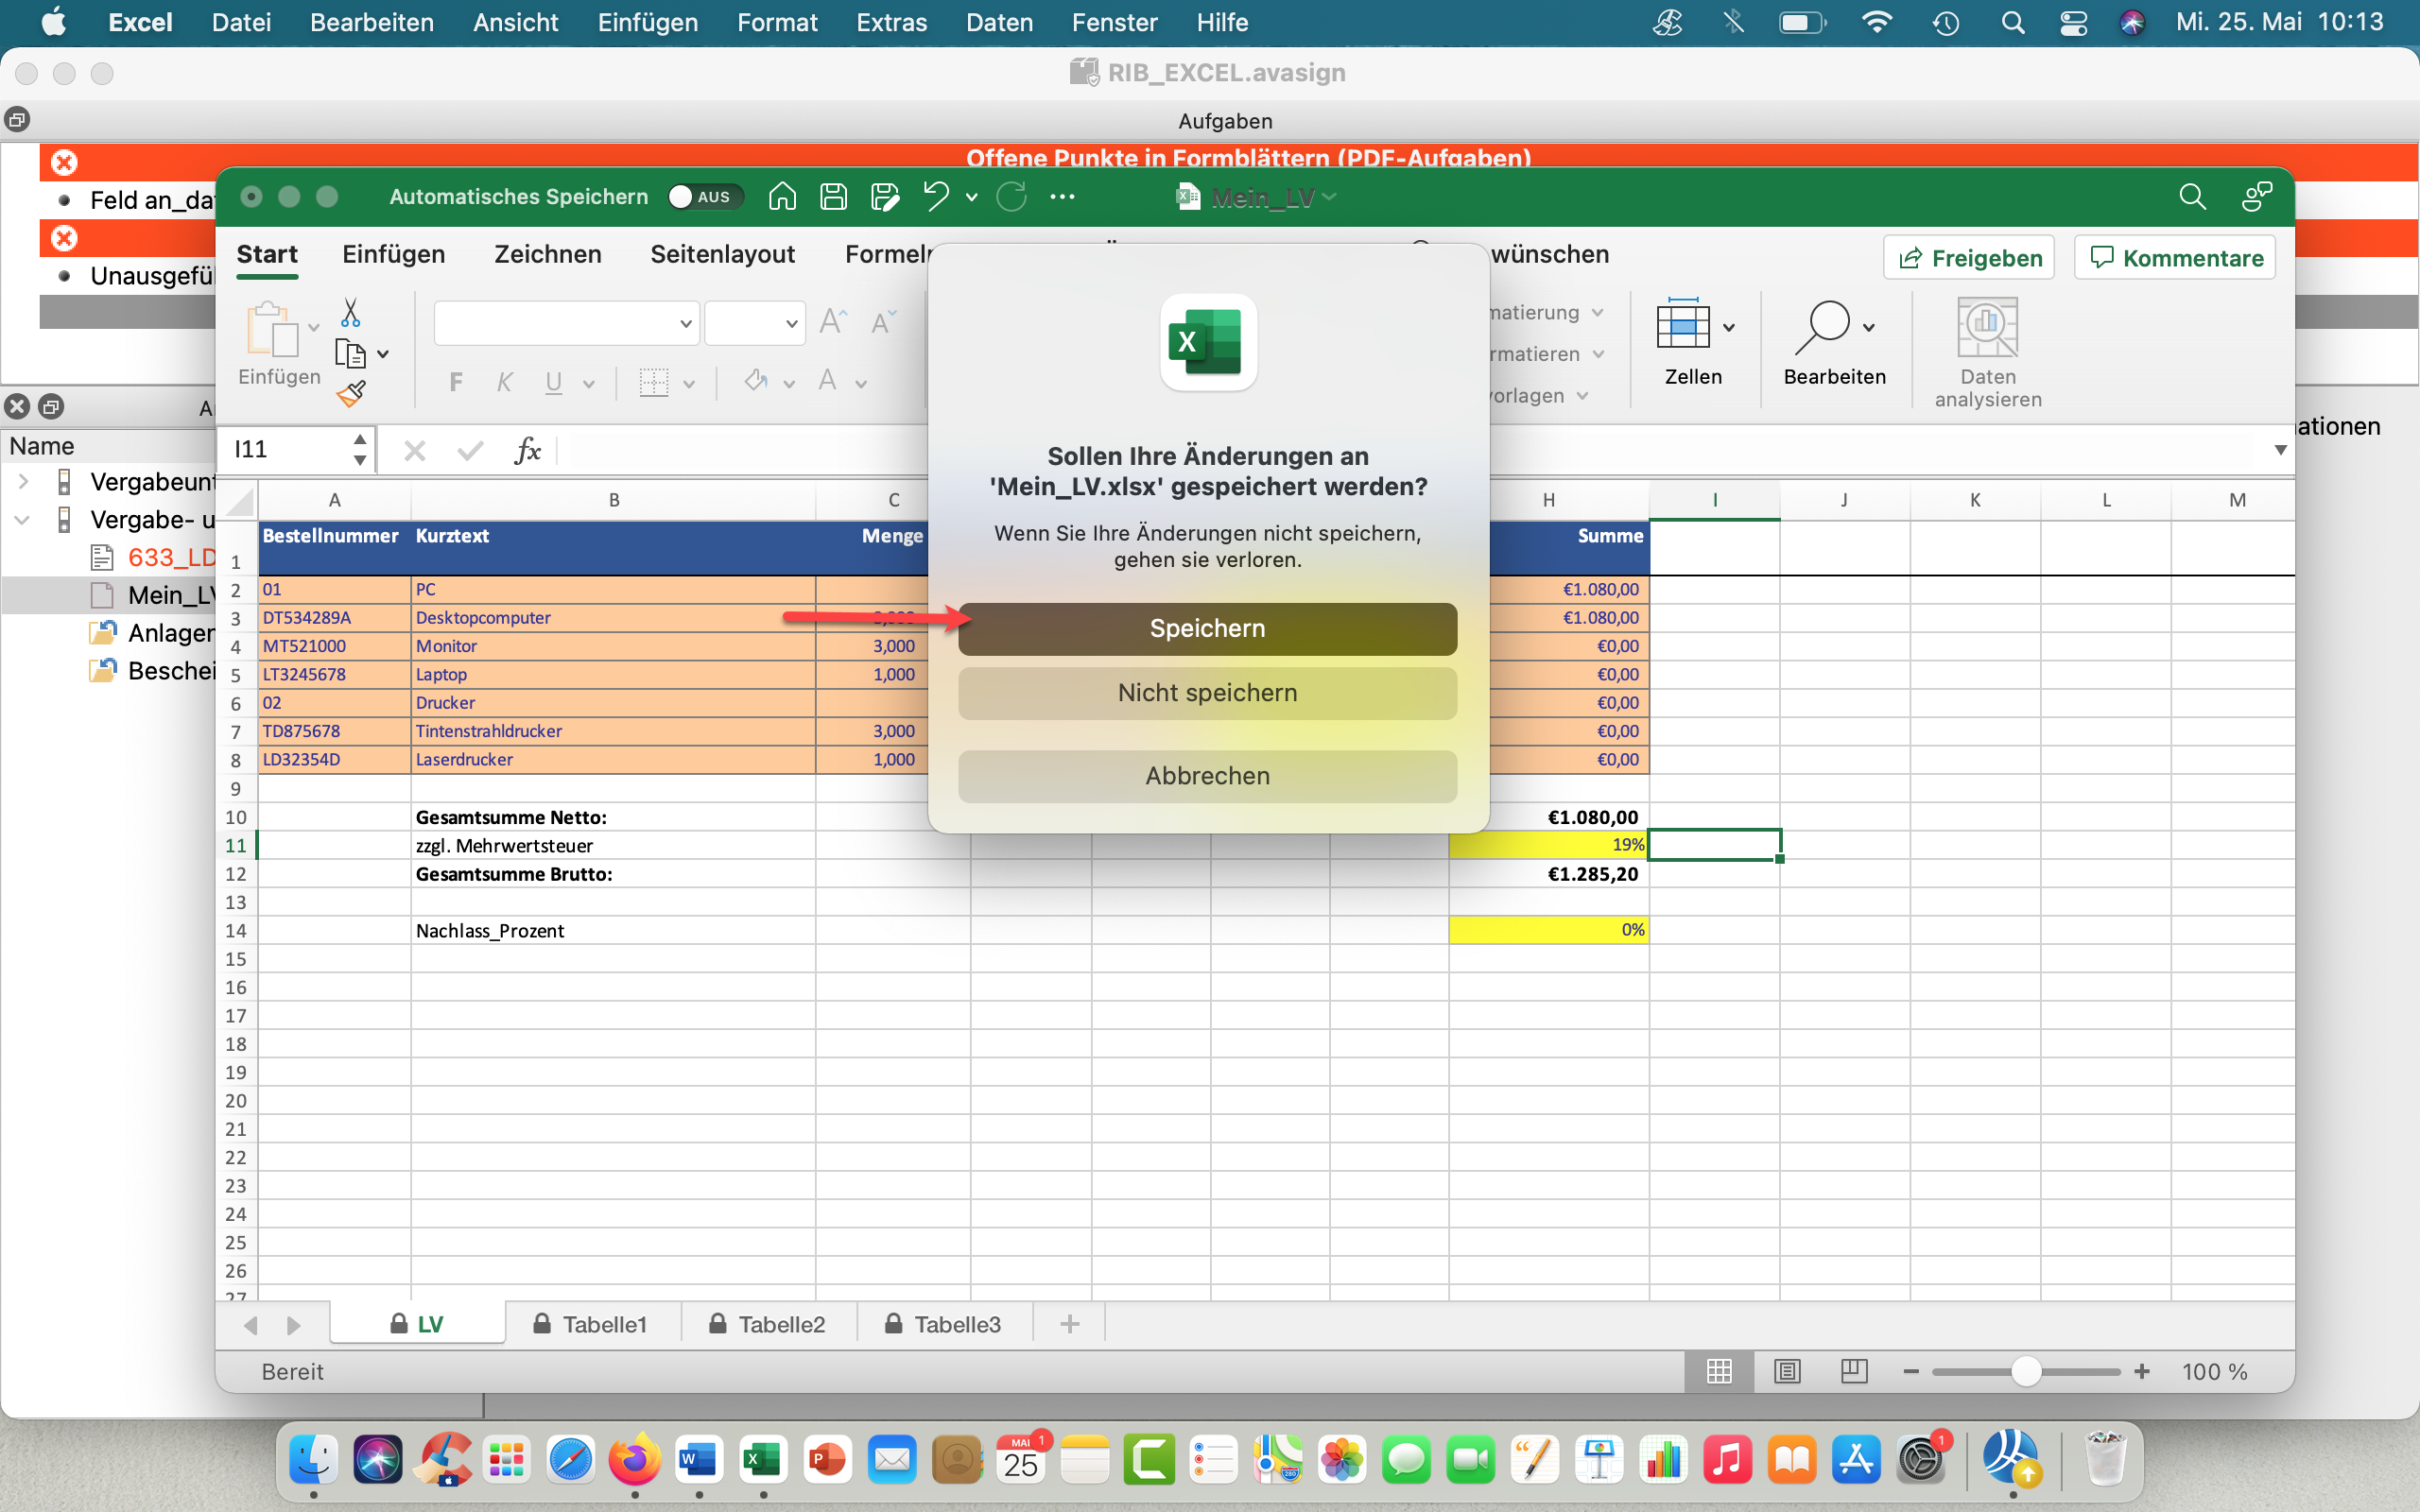Image resolution: width=2420 pixels, height=1512 pixels.
Task: Open the font size combo box
Action: [754, 323]
